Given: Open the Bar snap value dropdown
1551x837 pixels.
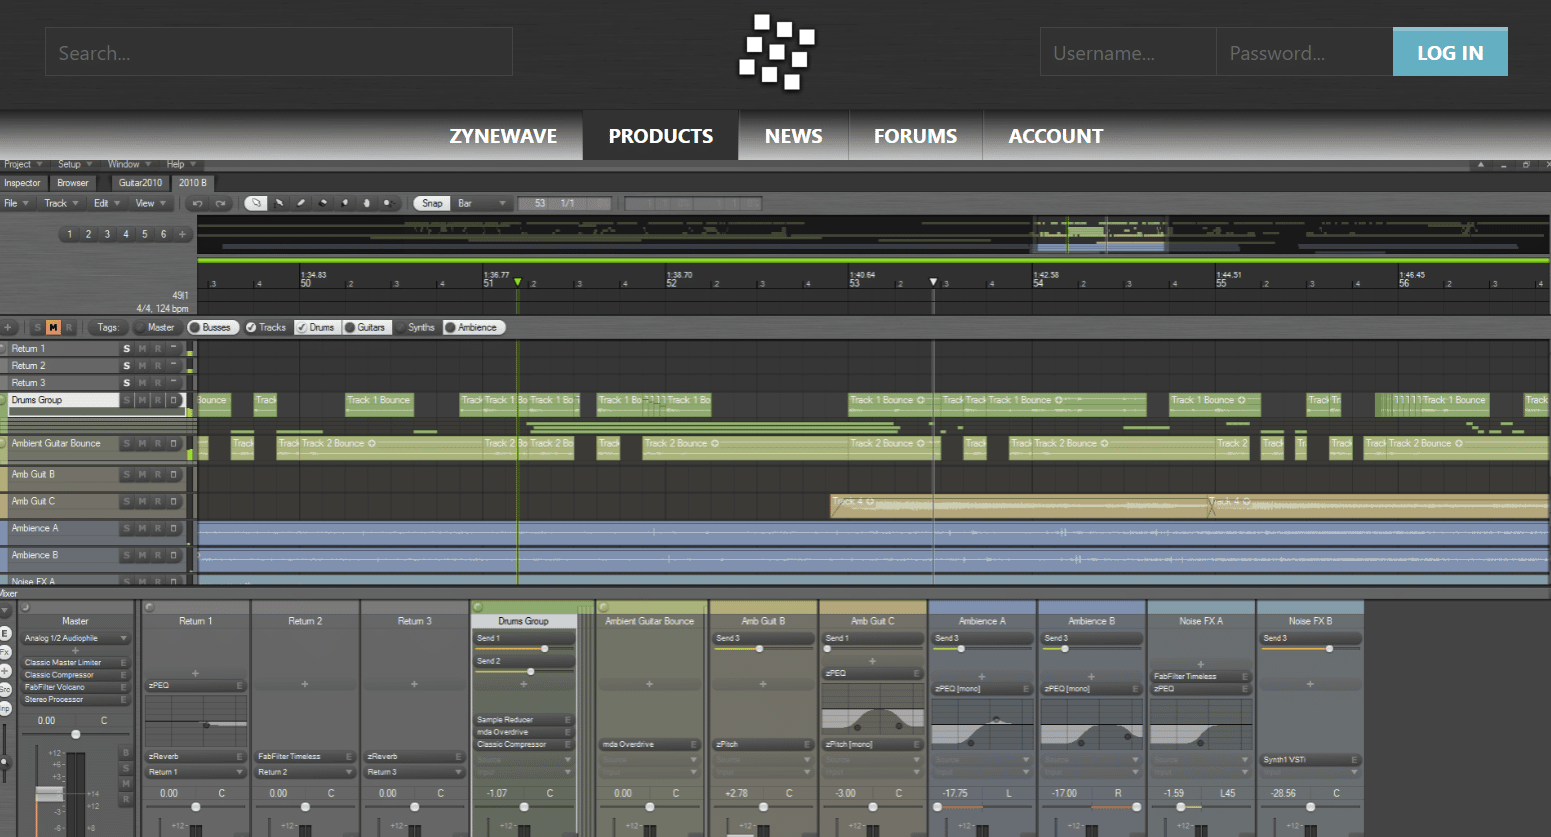Looking at the screenshot, I should click(482, 203).
